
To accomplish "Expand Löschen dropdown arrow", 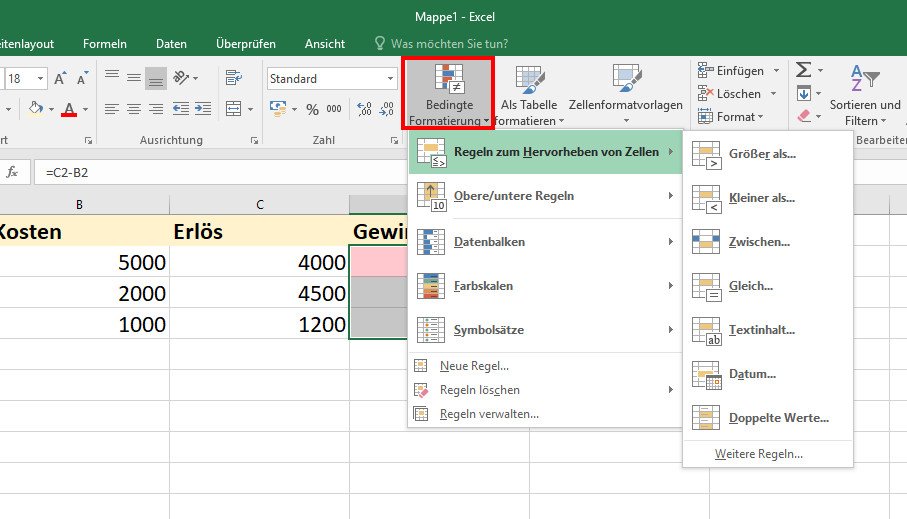I will pyautogui.click(x=773, y=94).
